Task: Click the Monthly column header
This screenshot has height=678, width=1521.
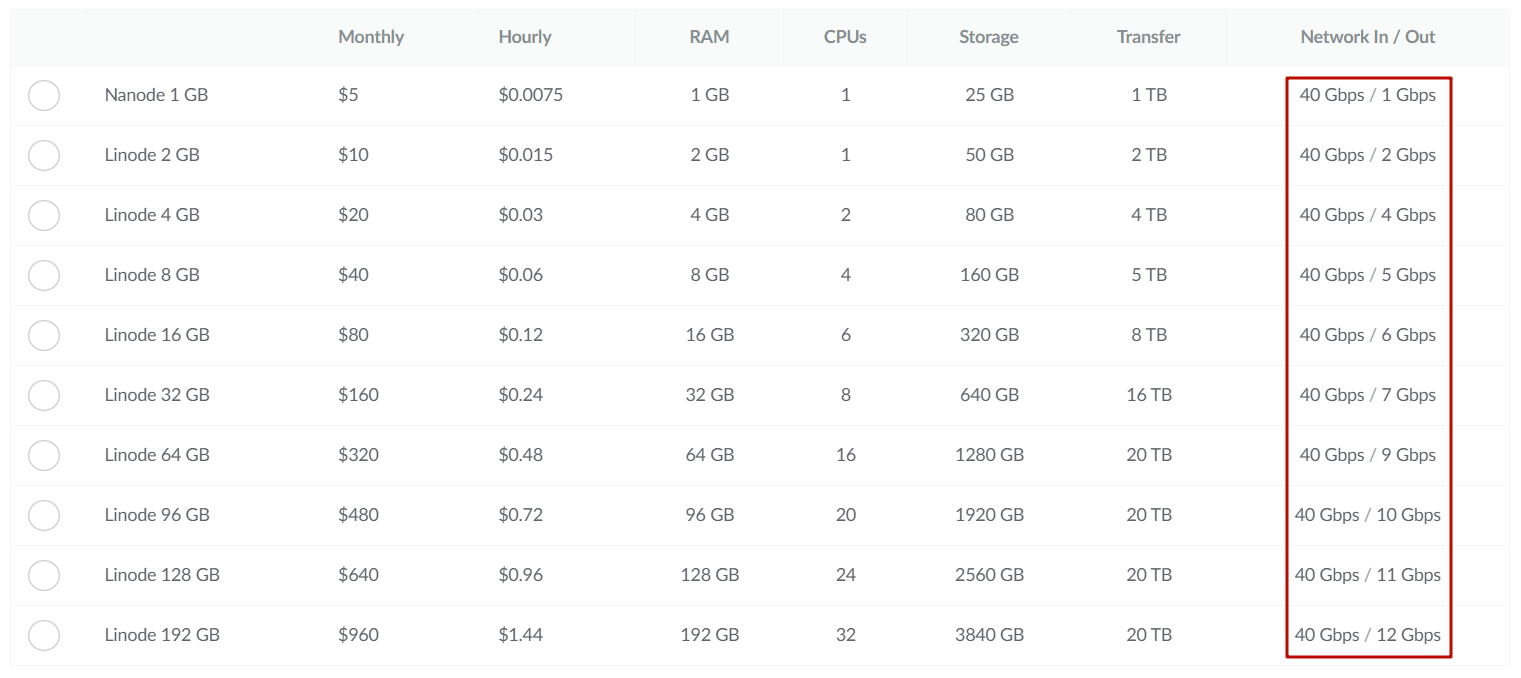Action: tap(371, 37)
